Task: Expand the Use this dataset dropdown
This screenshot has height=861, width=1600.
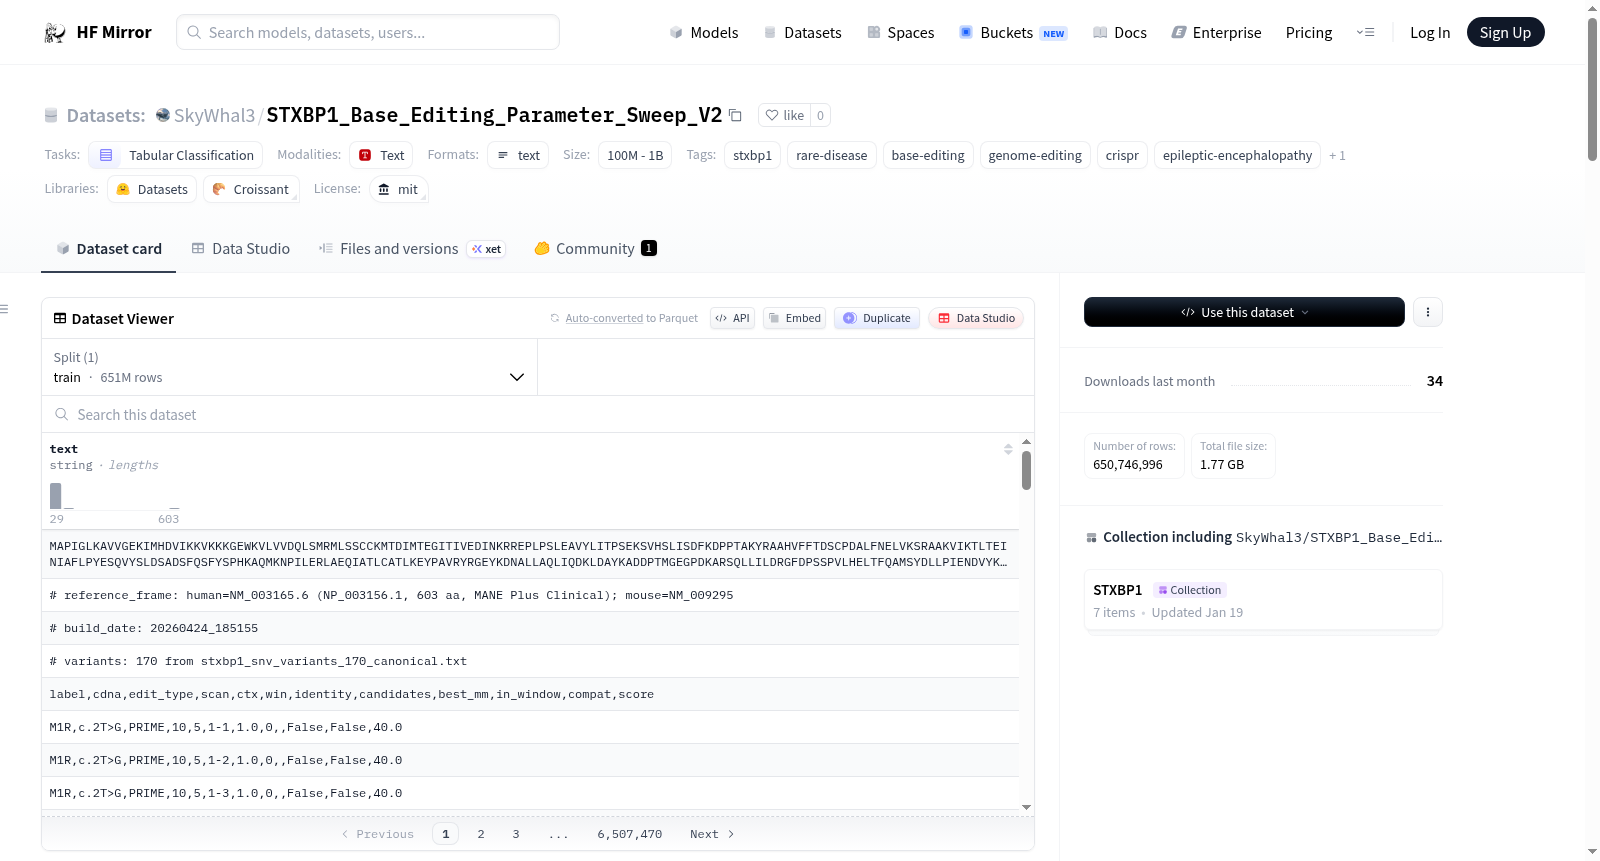Action: point(1244,312)
